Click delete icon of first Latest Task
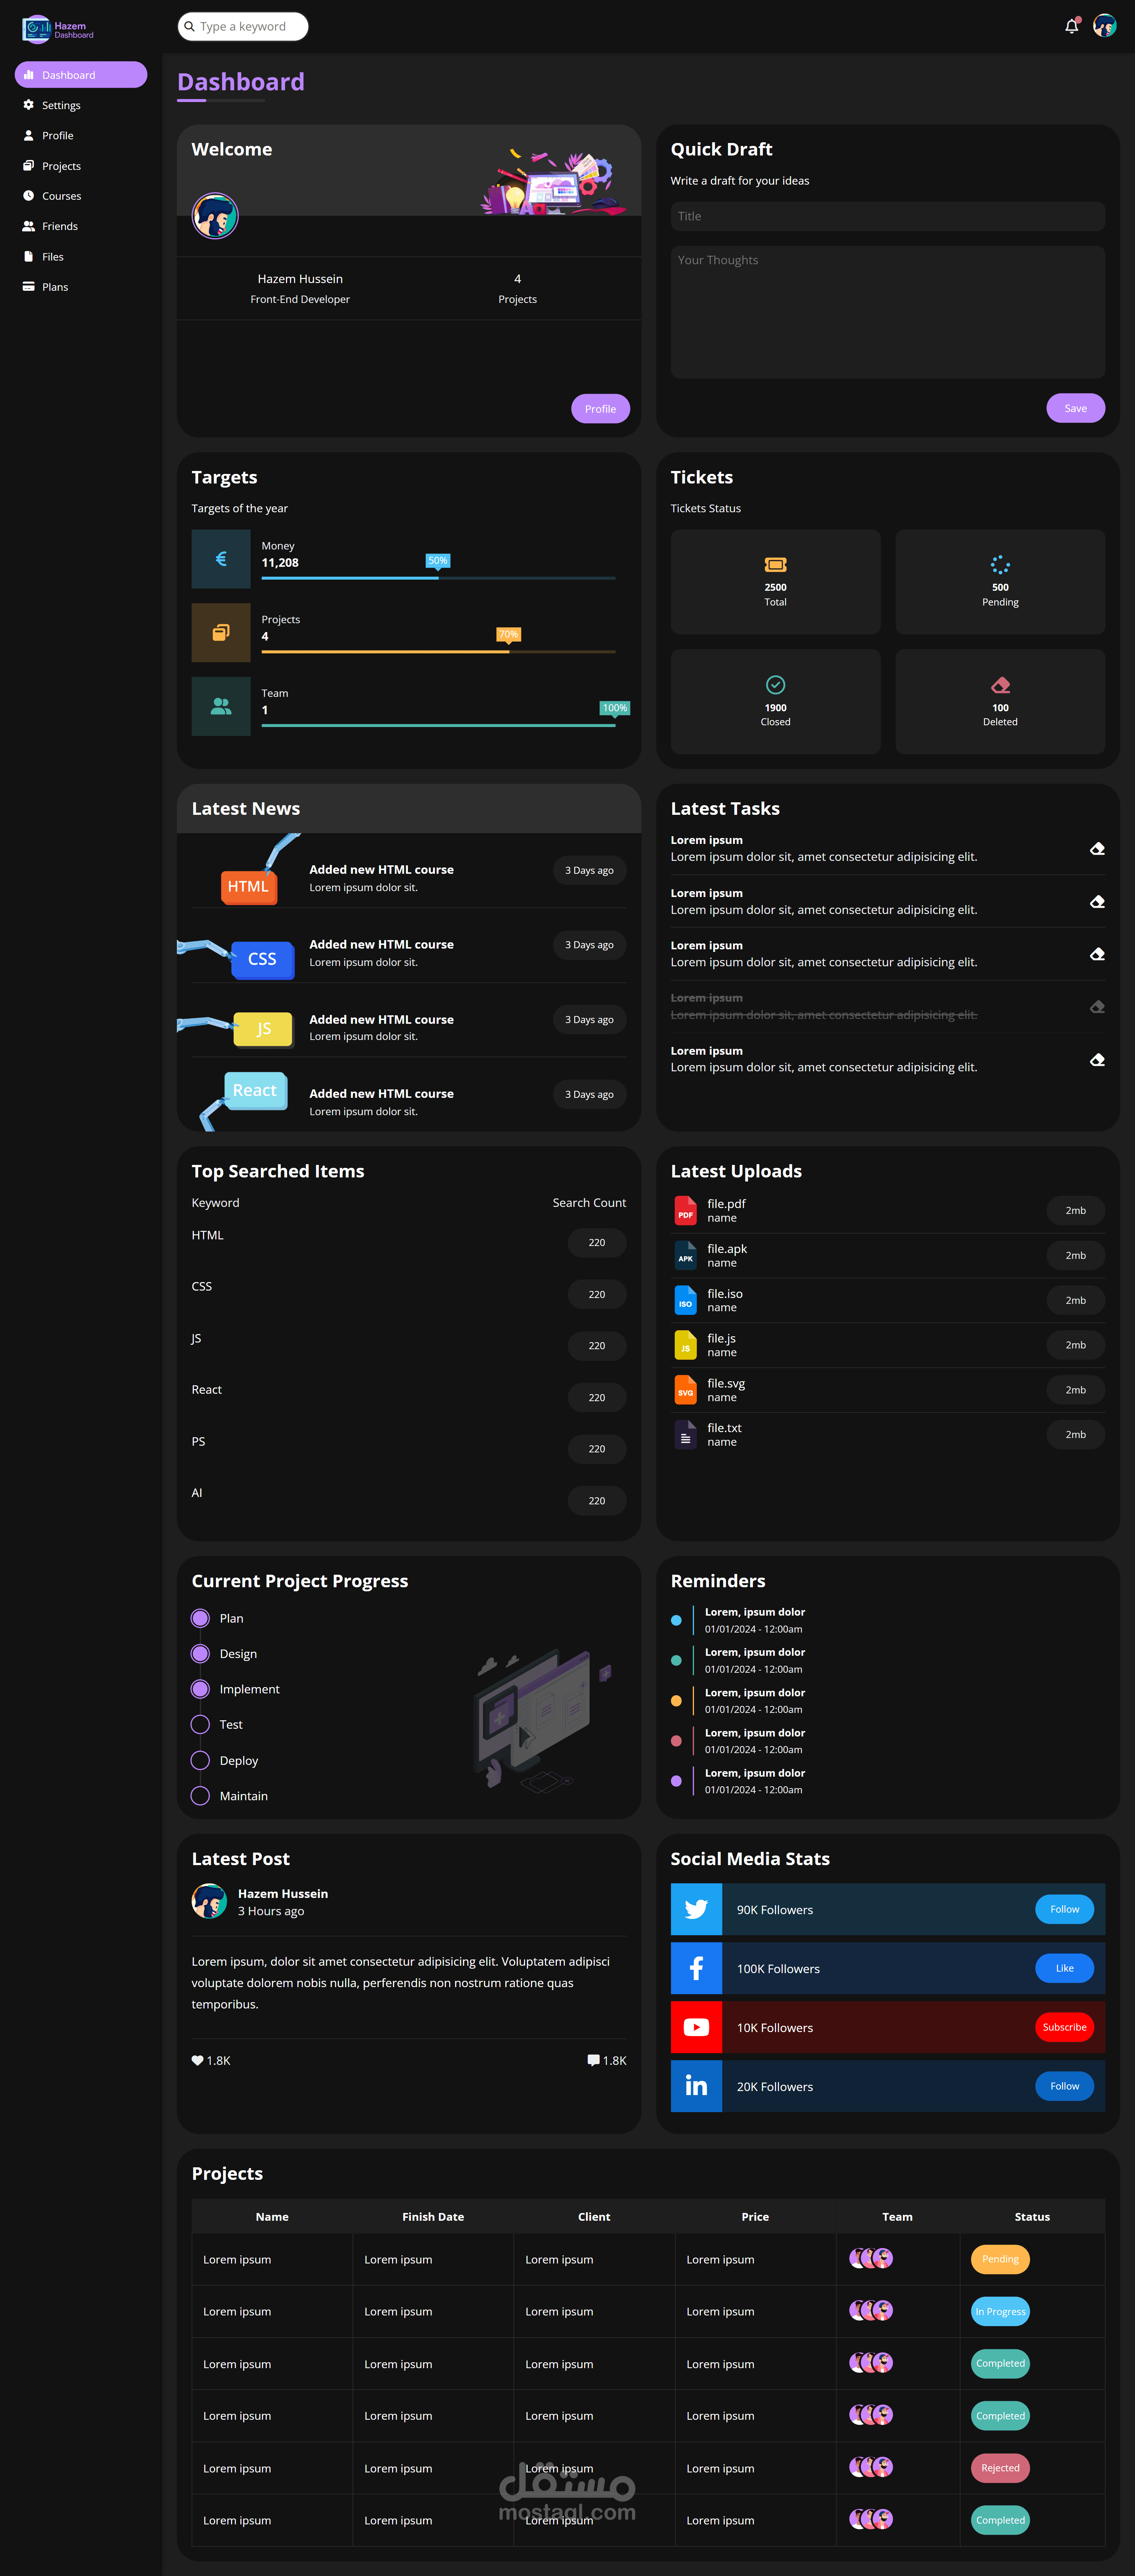Screen dimensions: 1135x2576 tap(1097, 849)
